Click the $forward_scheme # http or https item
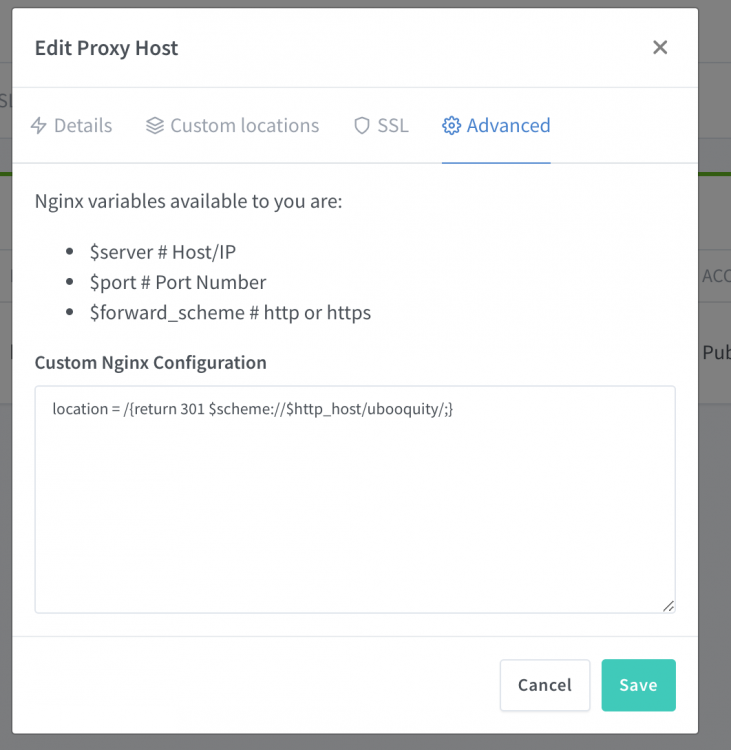731x750 pixels. [x=230, y=313]
